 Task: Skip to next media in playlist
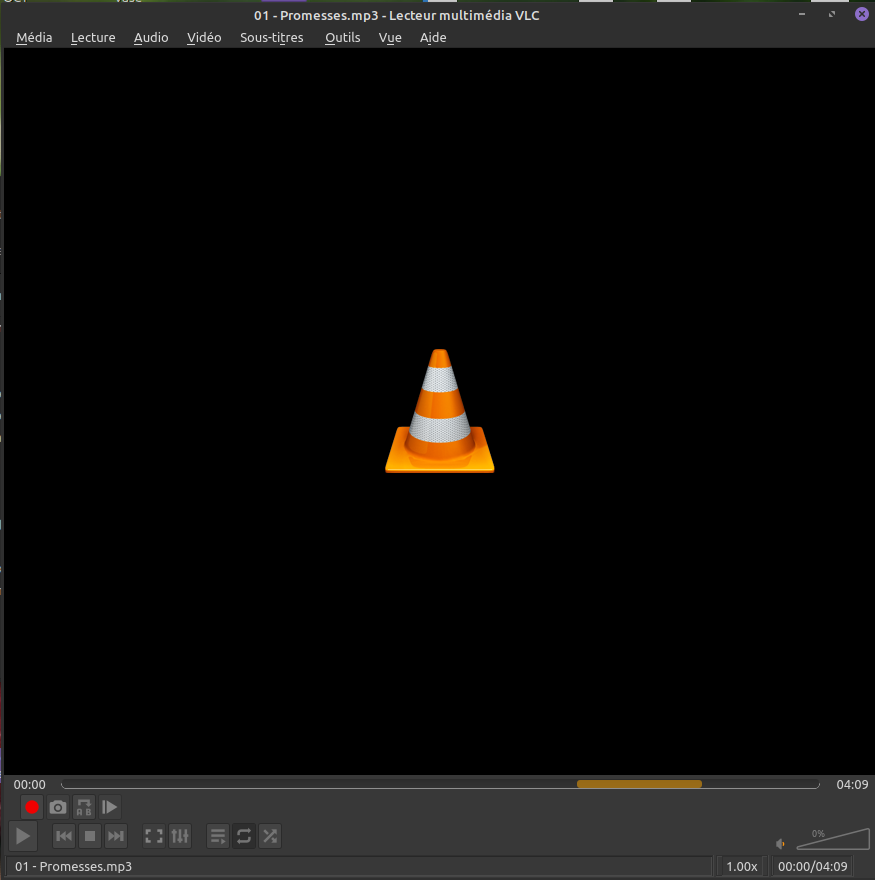click(x=116, y=836)
